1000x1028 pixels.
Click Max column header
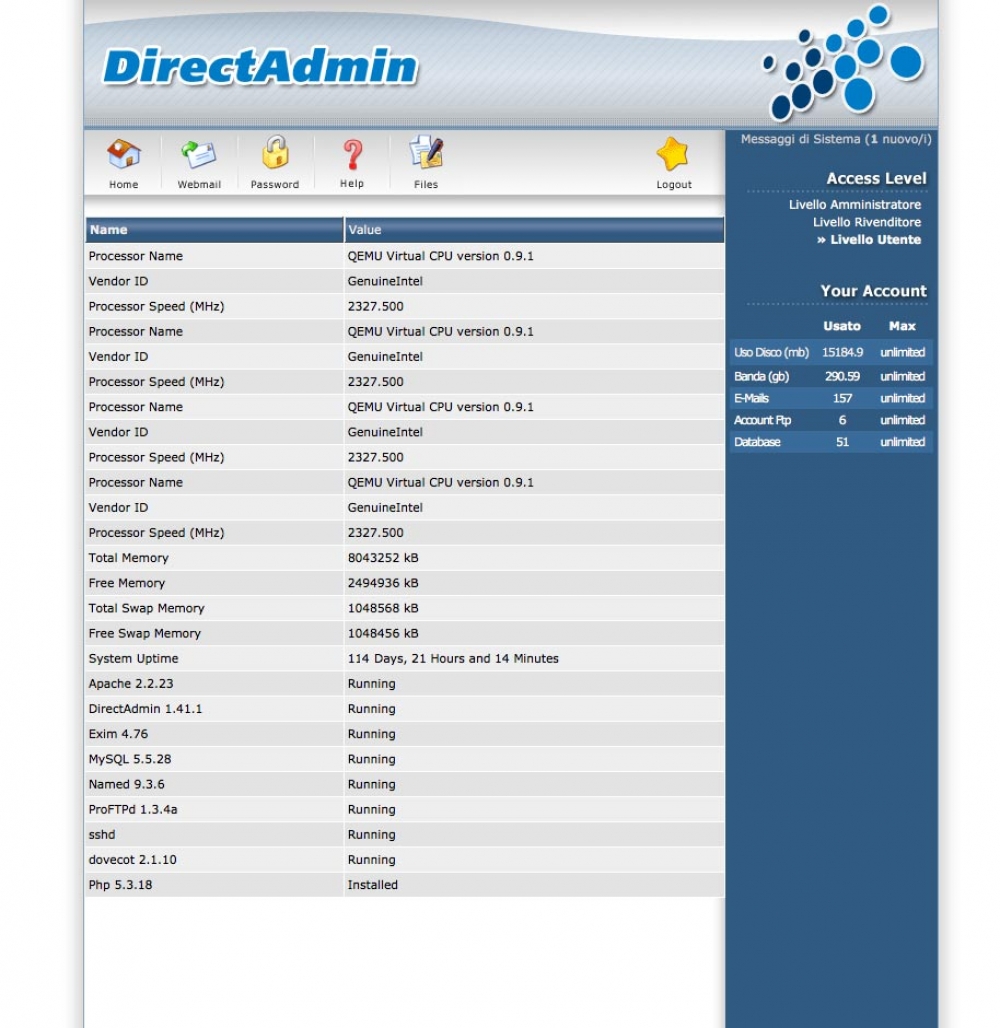click(902, 326)
